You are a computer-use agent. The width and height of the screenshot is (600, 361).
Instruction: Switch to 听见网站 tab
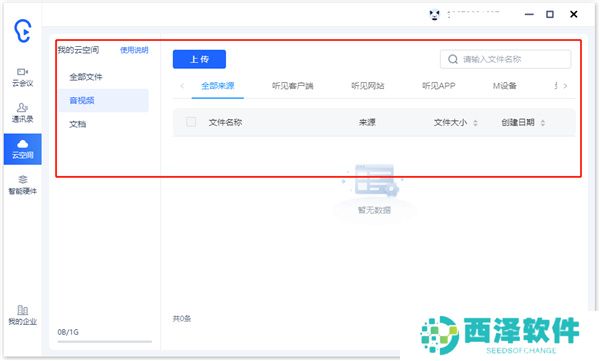pyautogui.click(x=368, y=86)
